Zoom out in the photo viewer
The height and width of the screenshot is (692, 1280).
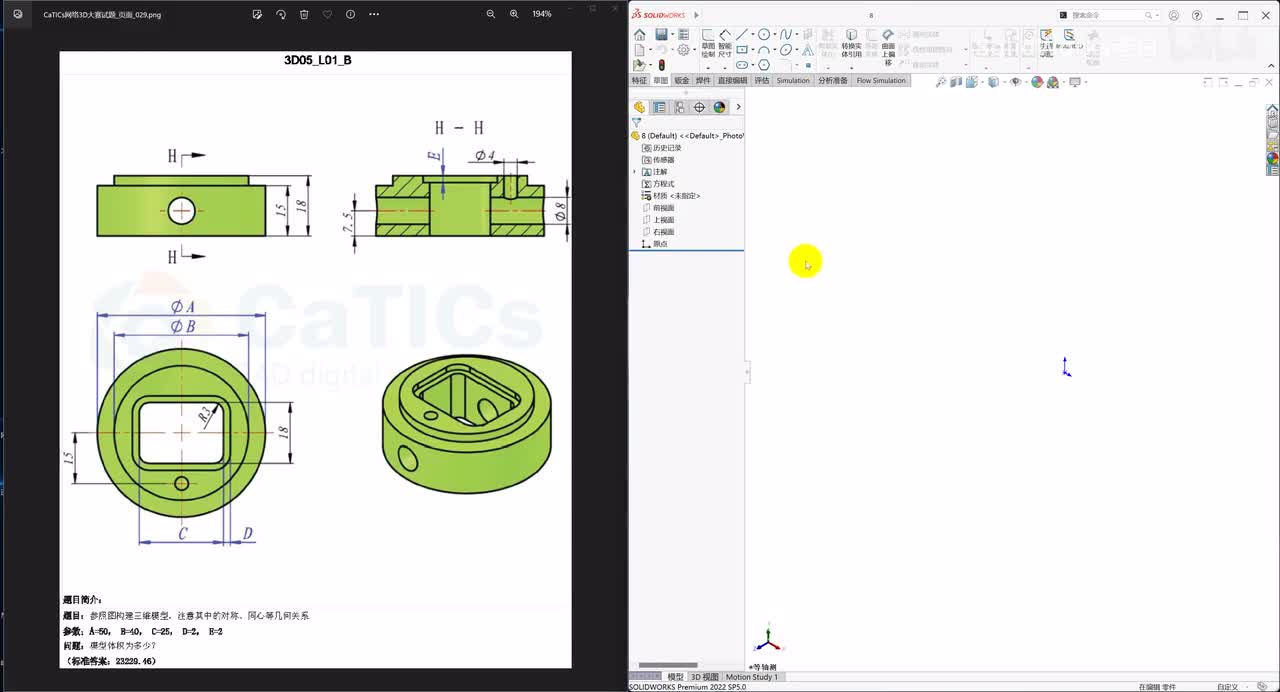491,14
